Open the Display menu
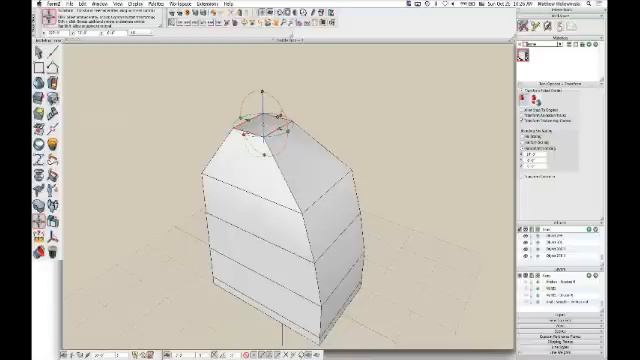The height and width of the screenshot is (360, 640). 135,4
